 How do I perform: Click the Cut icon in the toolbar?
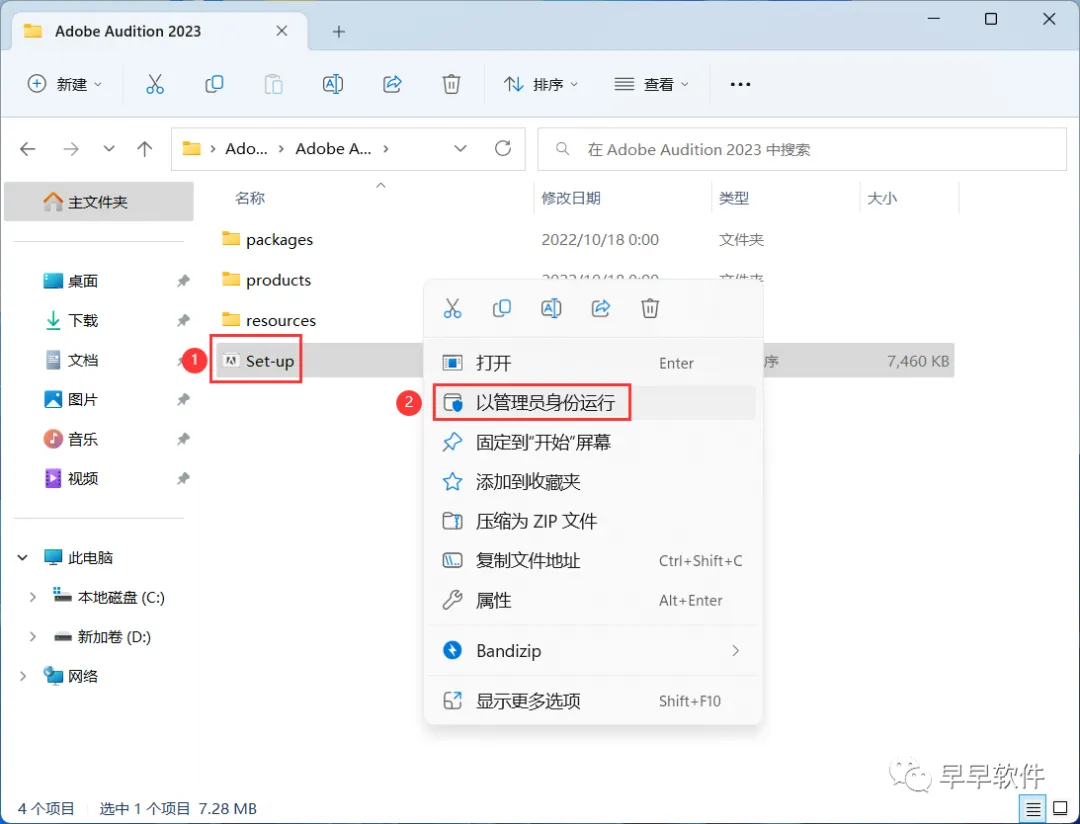click(x=155, y=84)
